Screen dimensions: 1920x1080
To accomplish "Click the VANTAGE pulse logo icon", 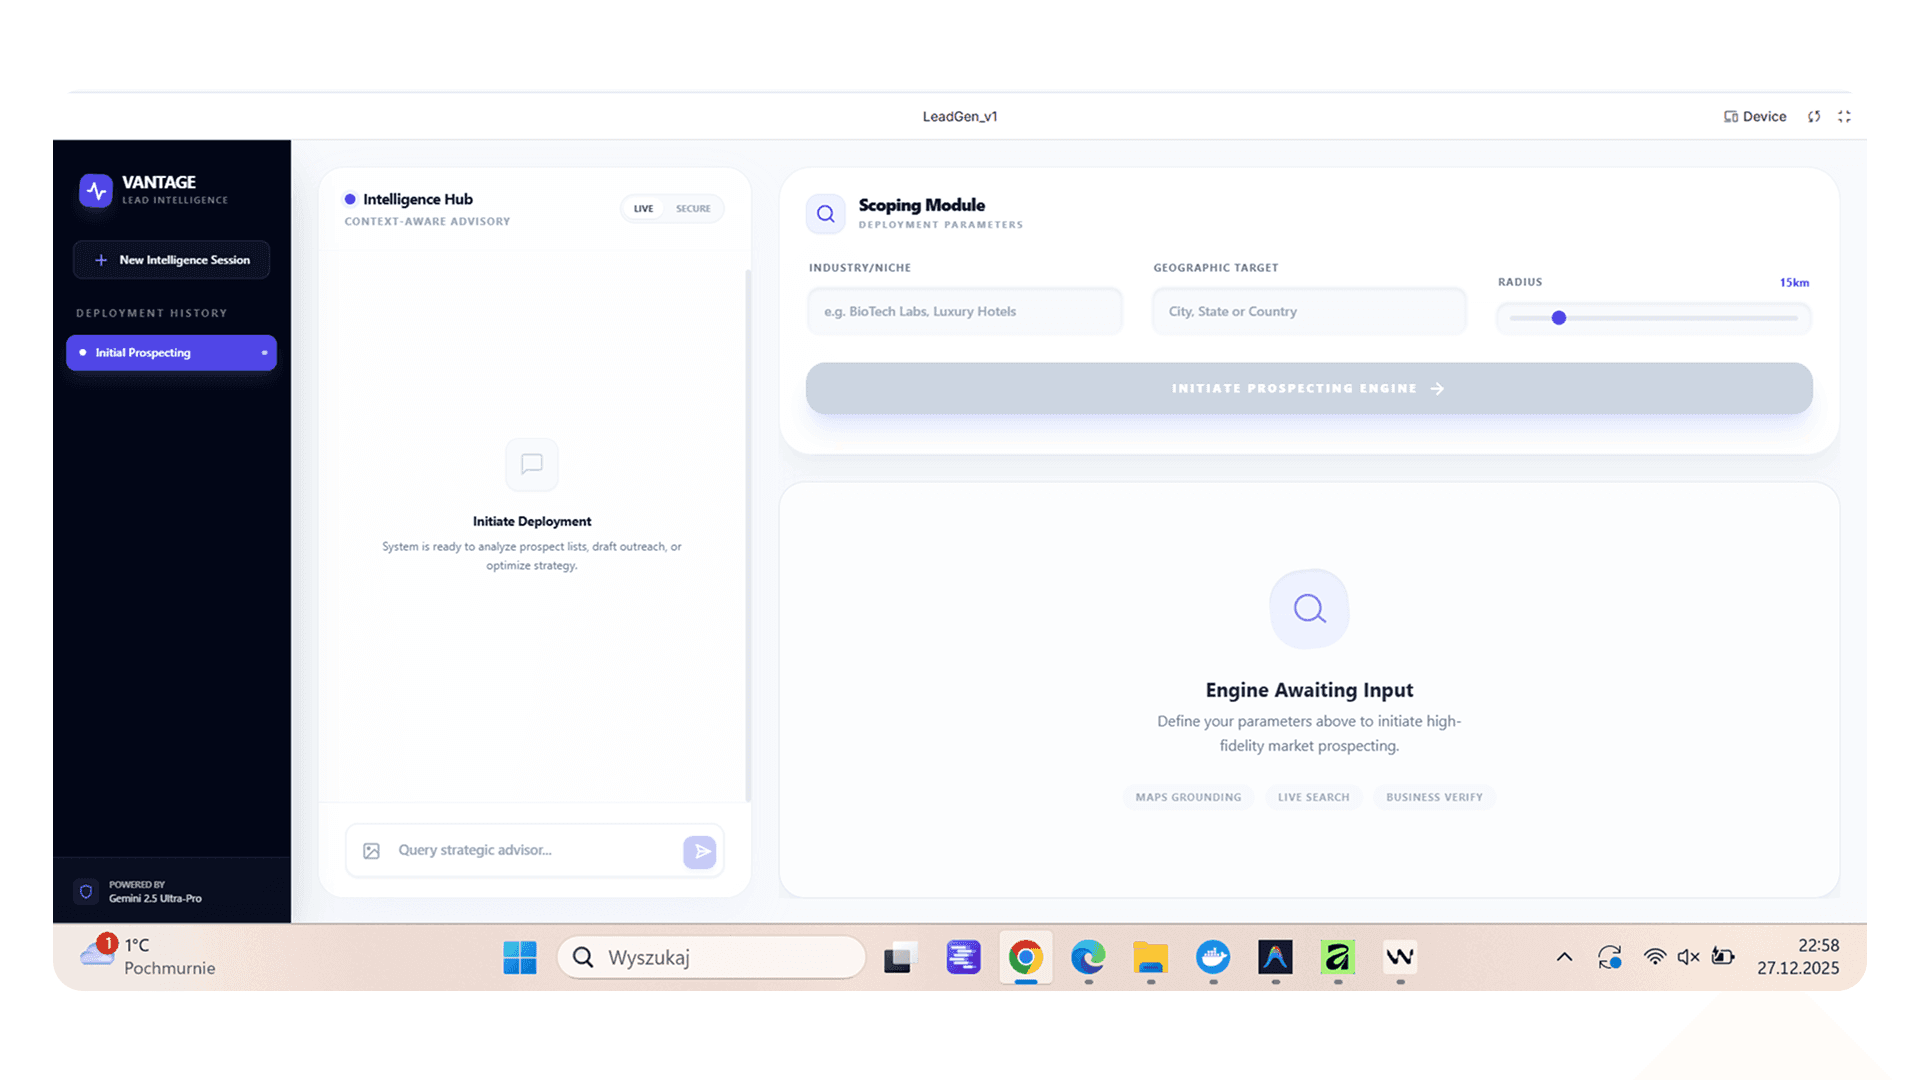I will coord(95,190).
